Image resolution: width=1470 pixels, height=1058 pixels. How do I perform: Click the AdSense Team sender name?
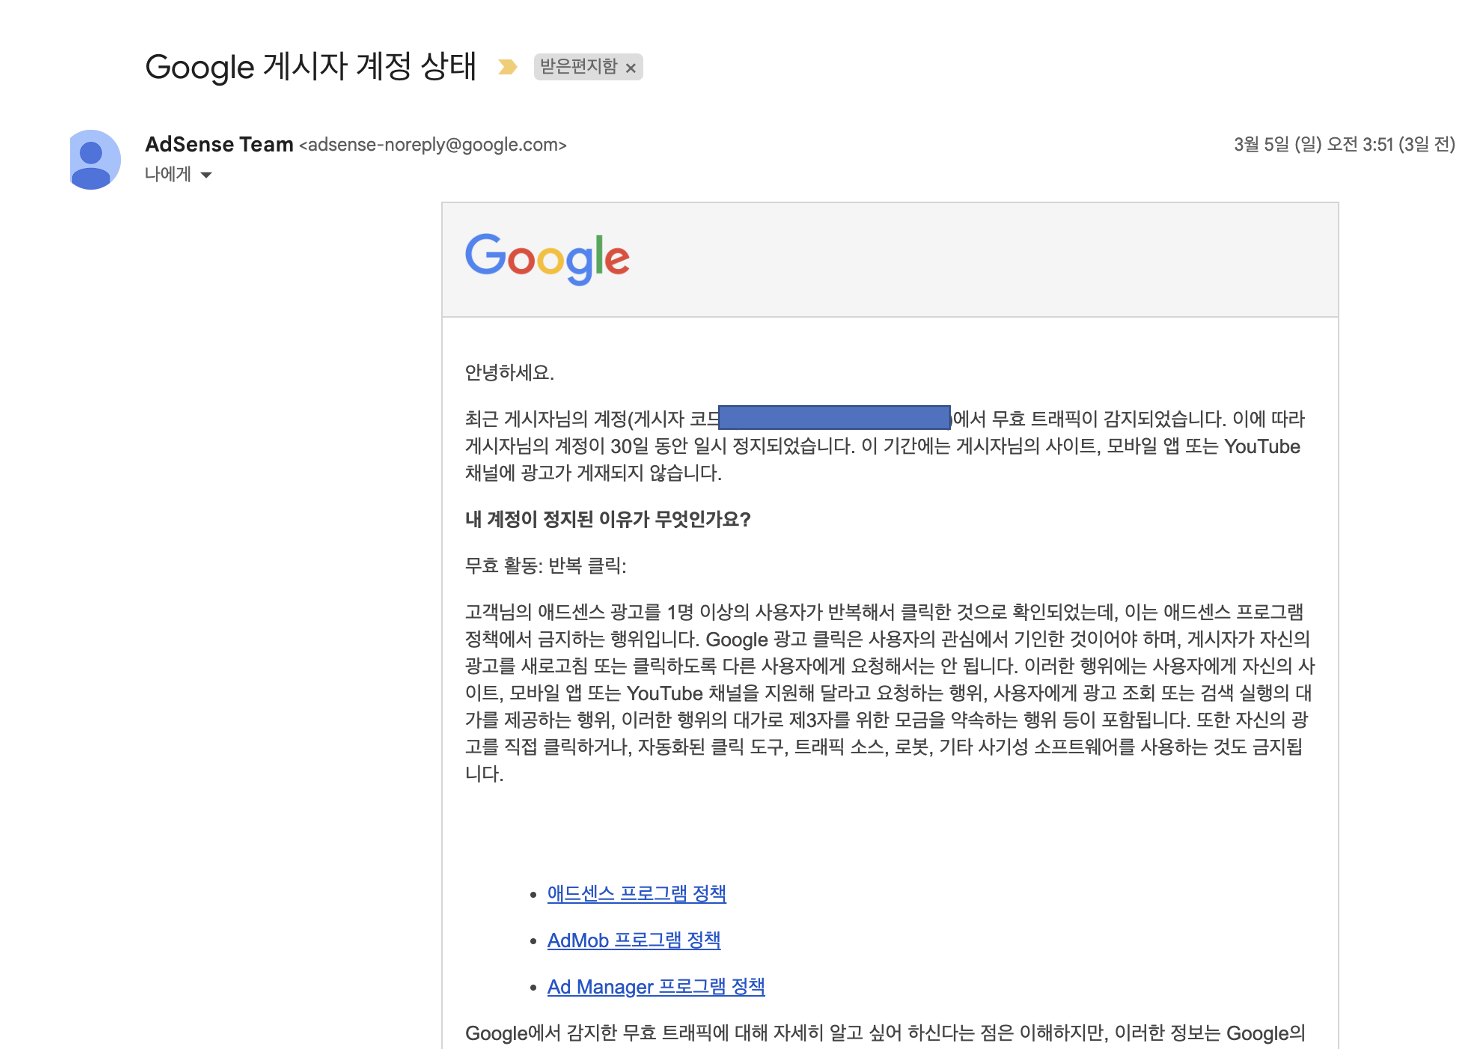pos(219,144)
